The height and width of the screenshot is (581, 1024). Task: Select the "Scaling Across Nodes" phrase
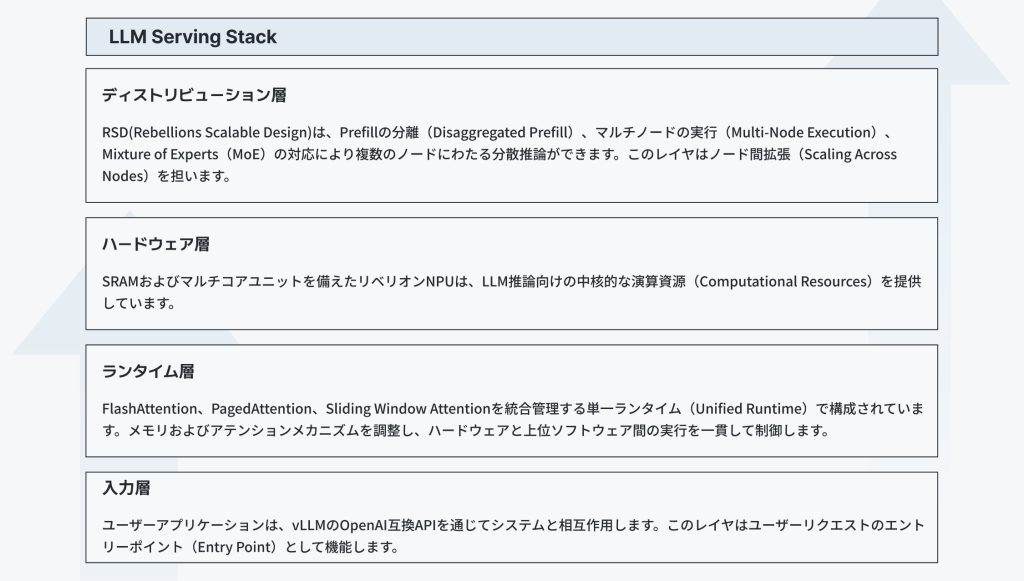point(840,154)
